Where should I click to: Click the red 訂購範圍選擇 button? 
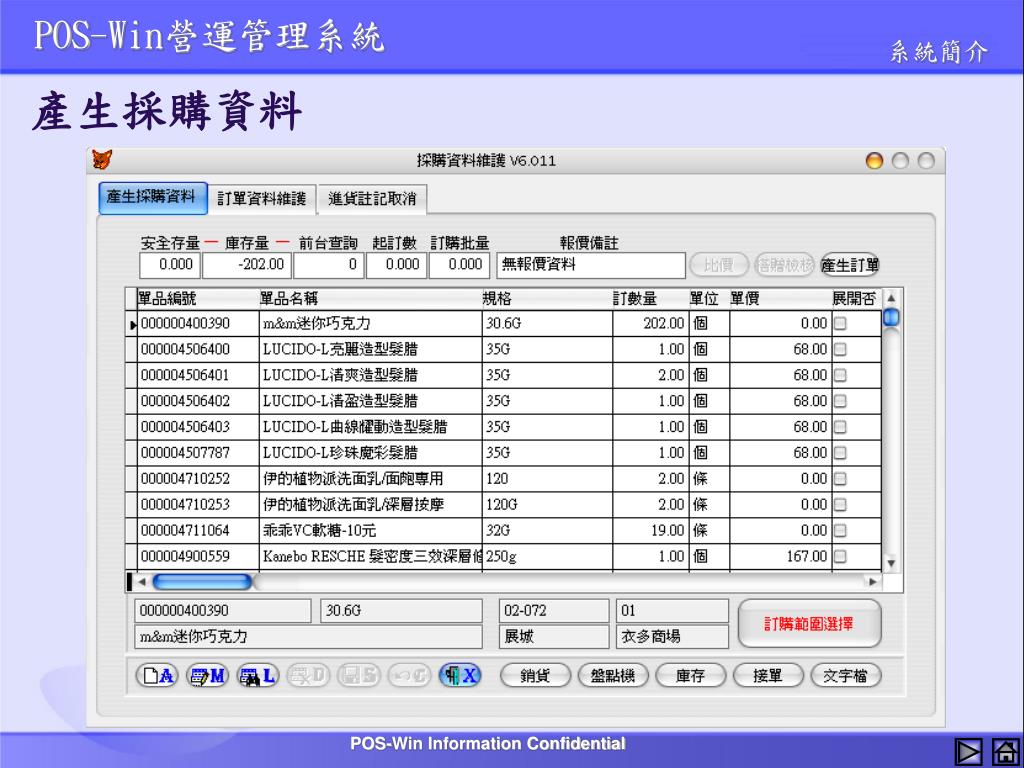pyautogui.click(x=809, y=624)
